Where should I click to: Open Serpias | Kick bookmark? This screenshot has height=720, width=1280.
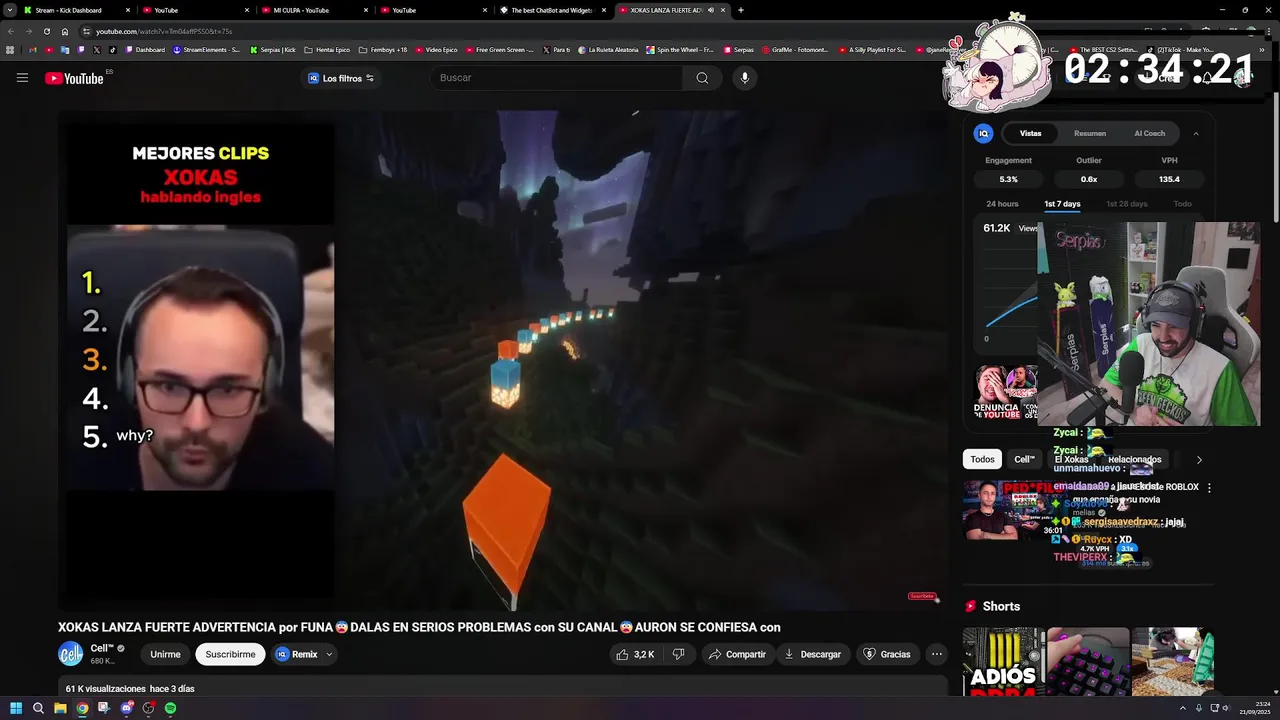tap(273, 49)
